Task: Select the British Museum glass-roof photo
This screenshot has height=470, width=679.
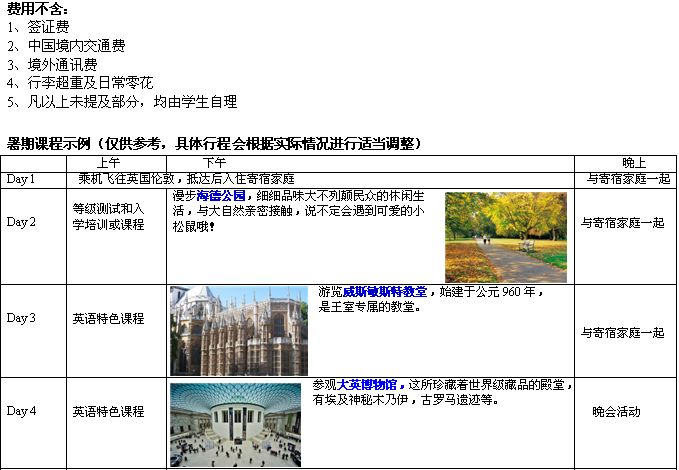Action: click(235, 424)
